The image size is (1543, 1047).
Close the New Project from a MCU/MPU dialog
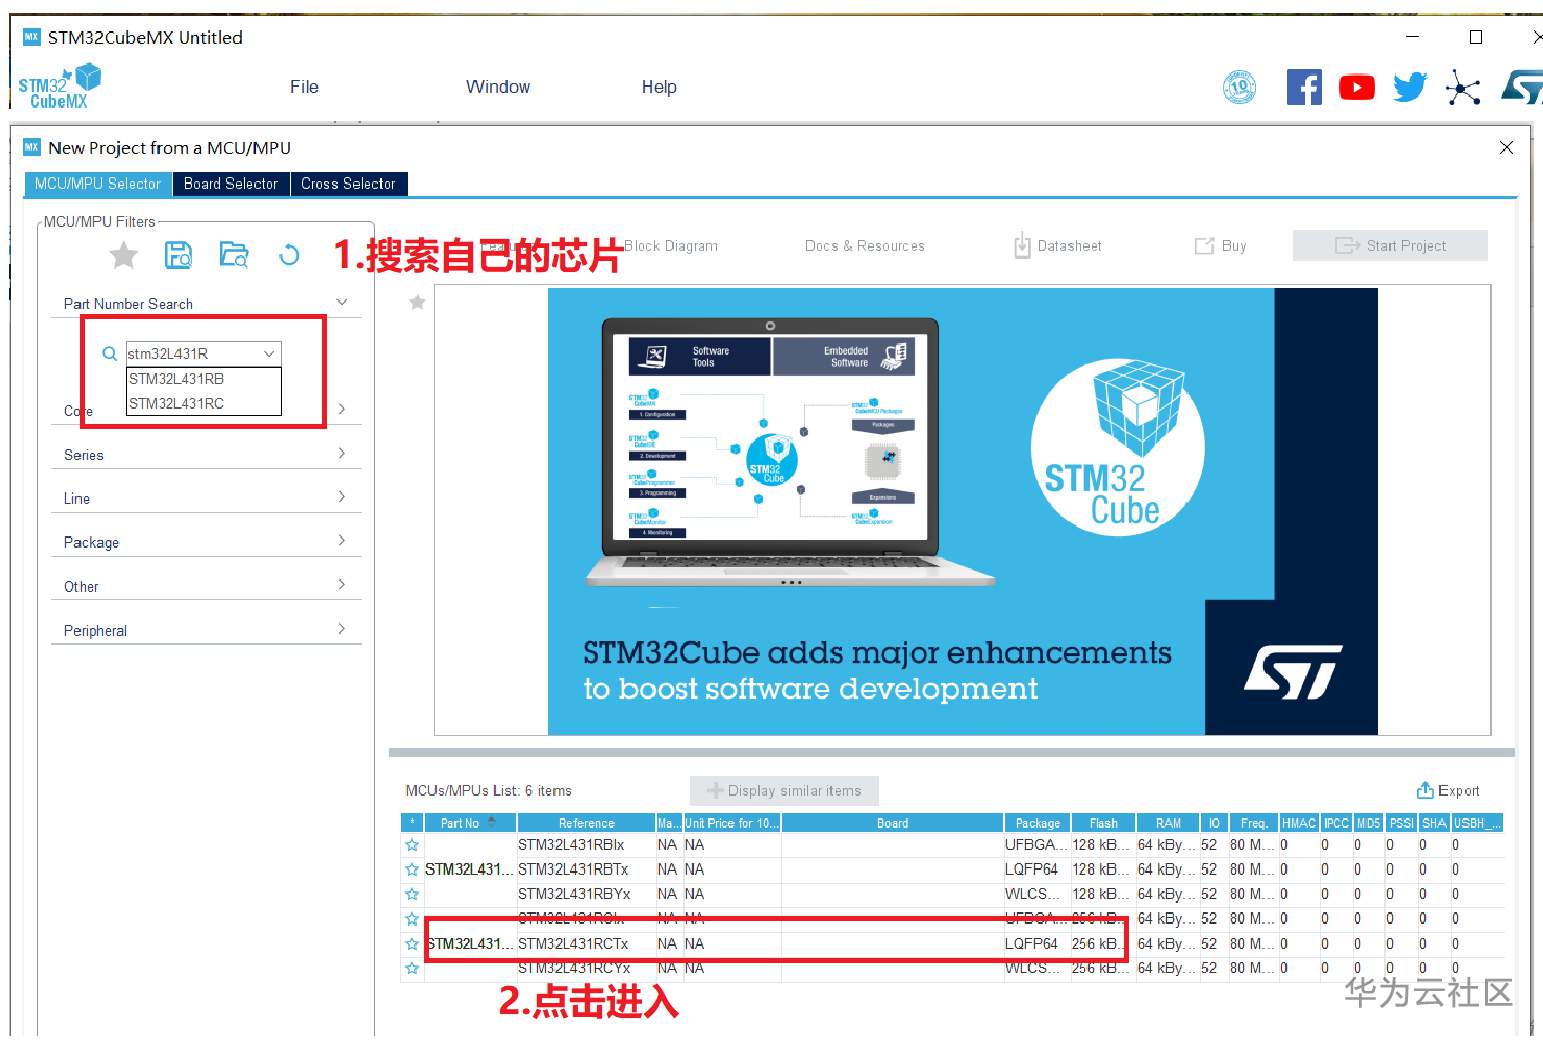1506,148
